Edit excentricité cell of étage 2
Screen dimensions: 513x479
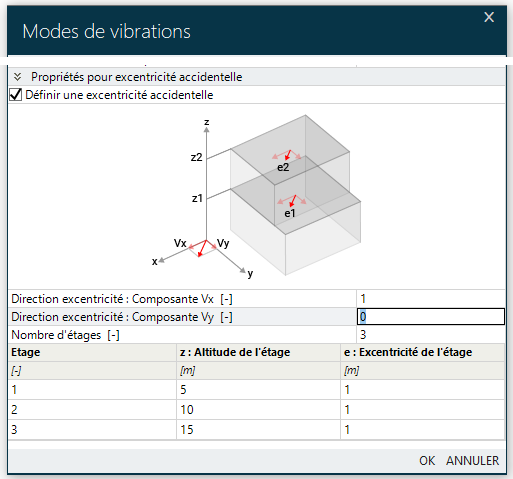(422, 410)
